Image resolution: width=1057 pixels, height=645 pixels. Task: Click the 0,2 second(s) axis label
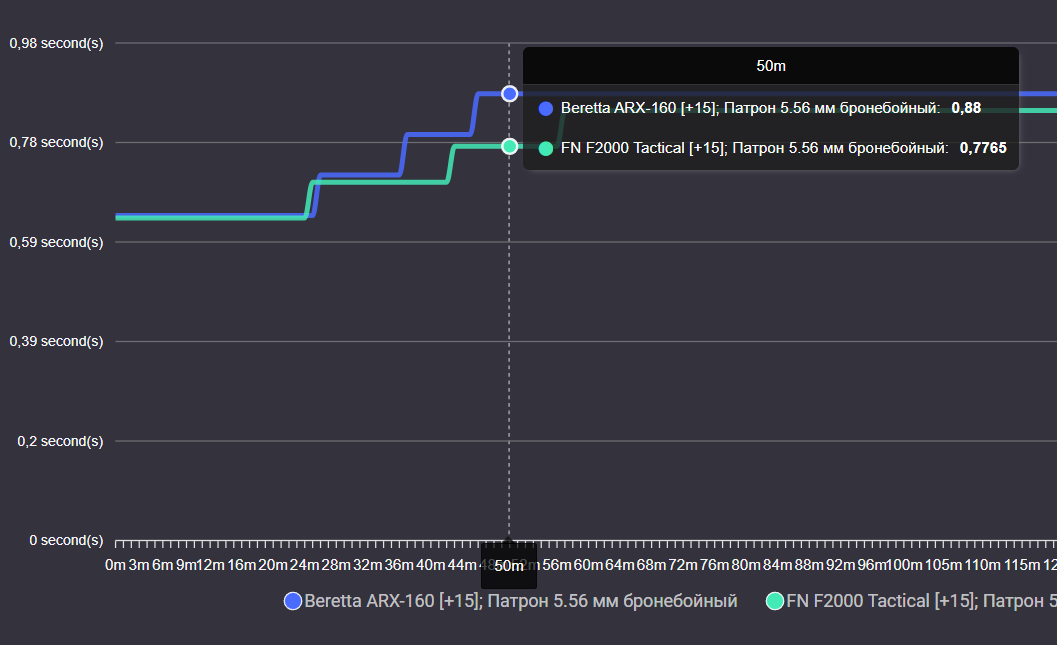click(61, 441)
